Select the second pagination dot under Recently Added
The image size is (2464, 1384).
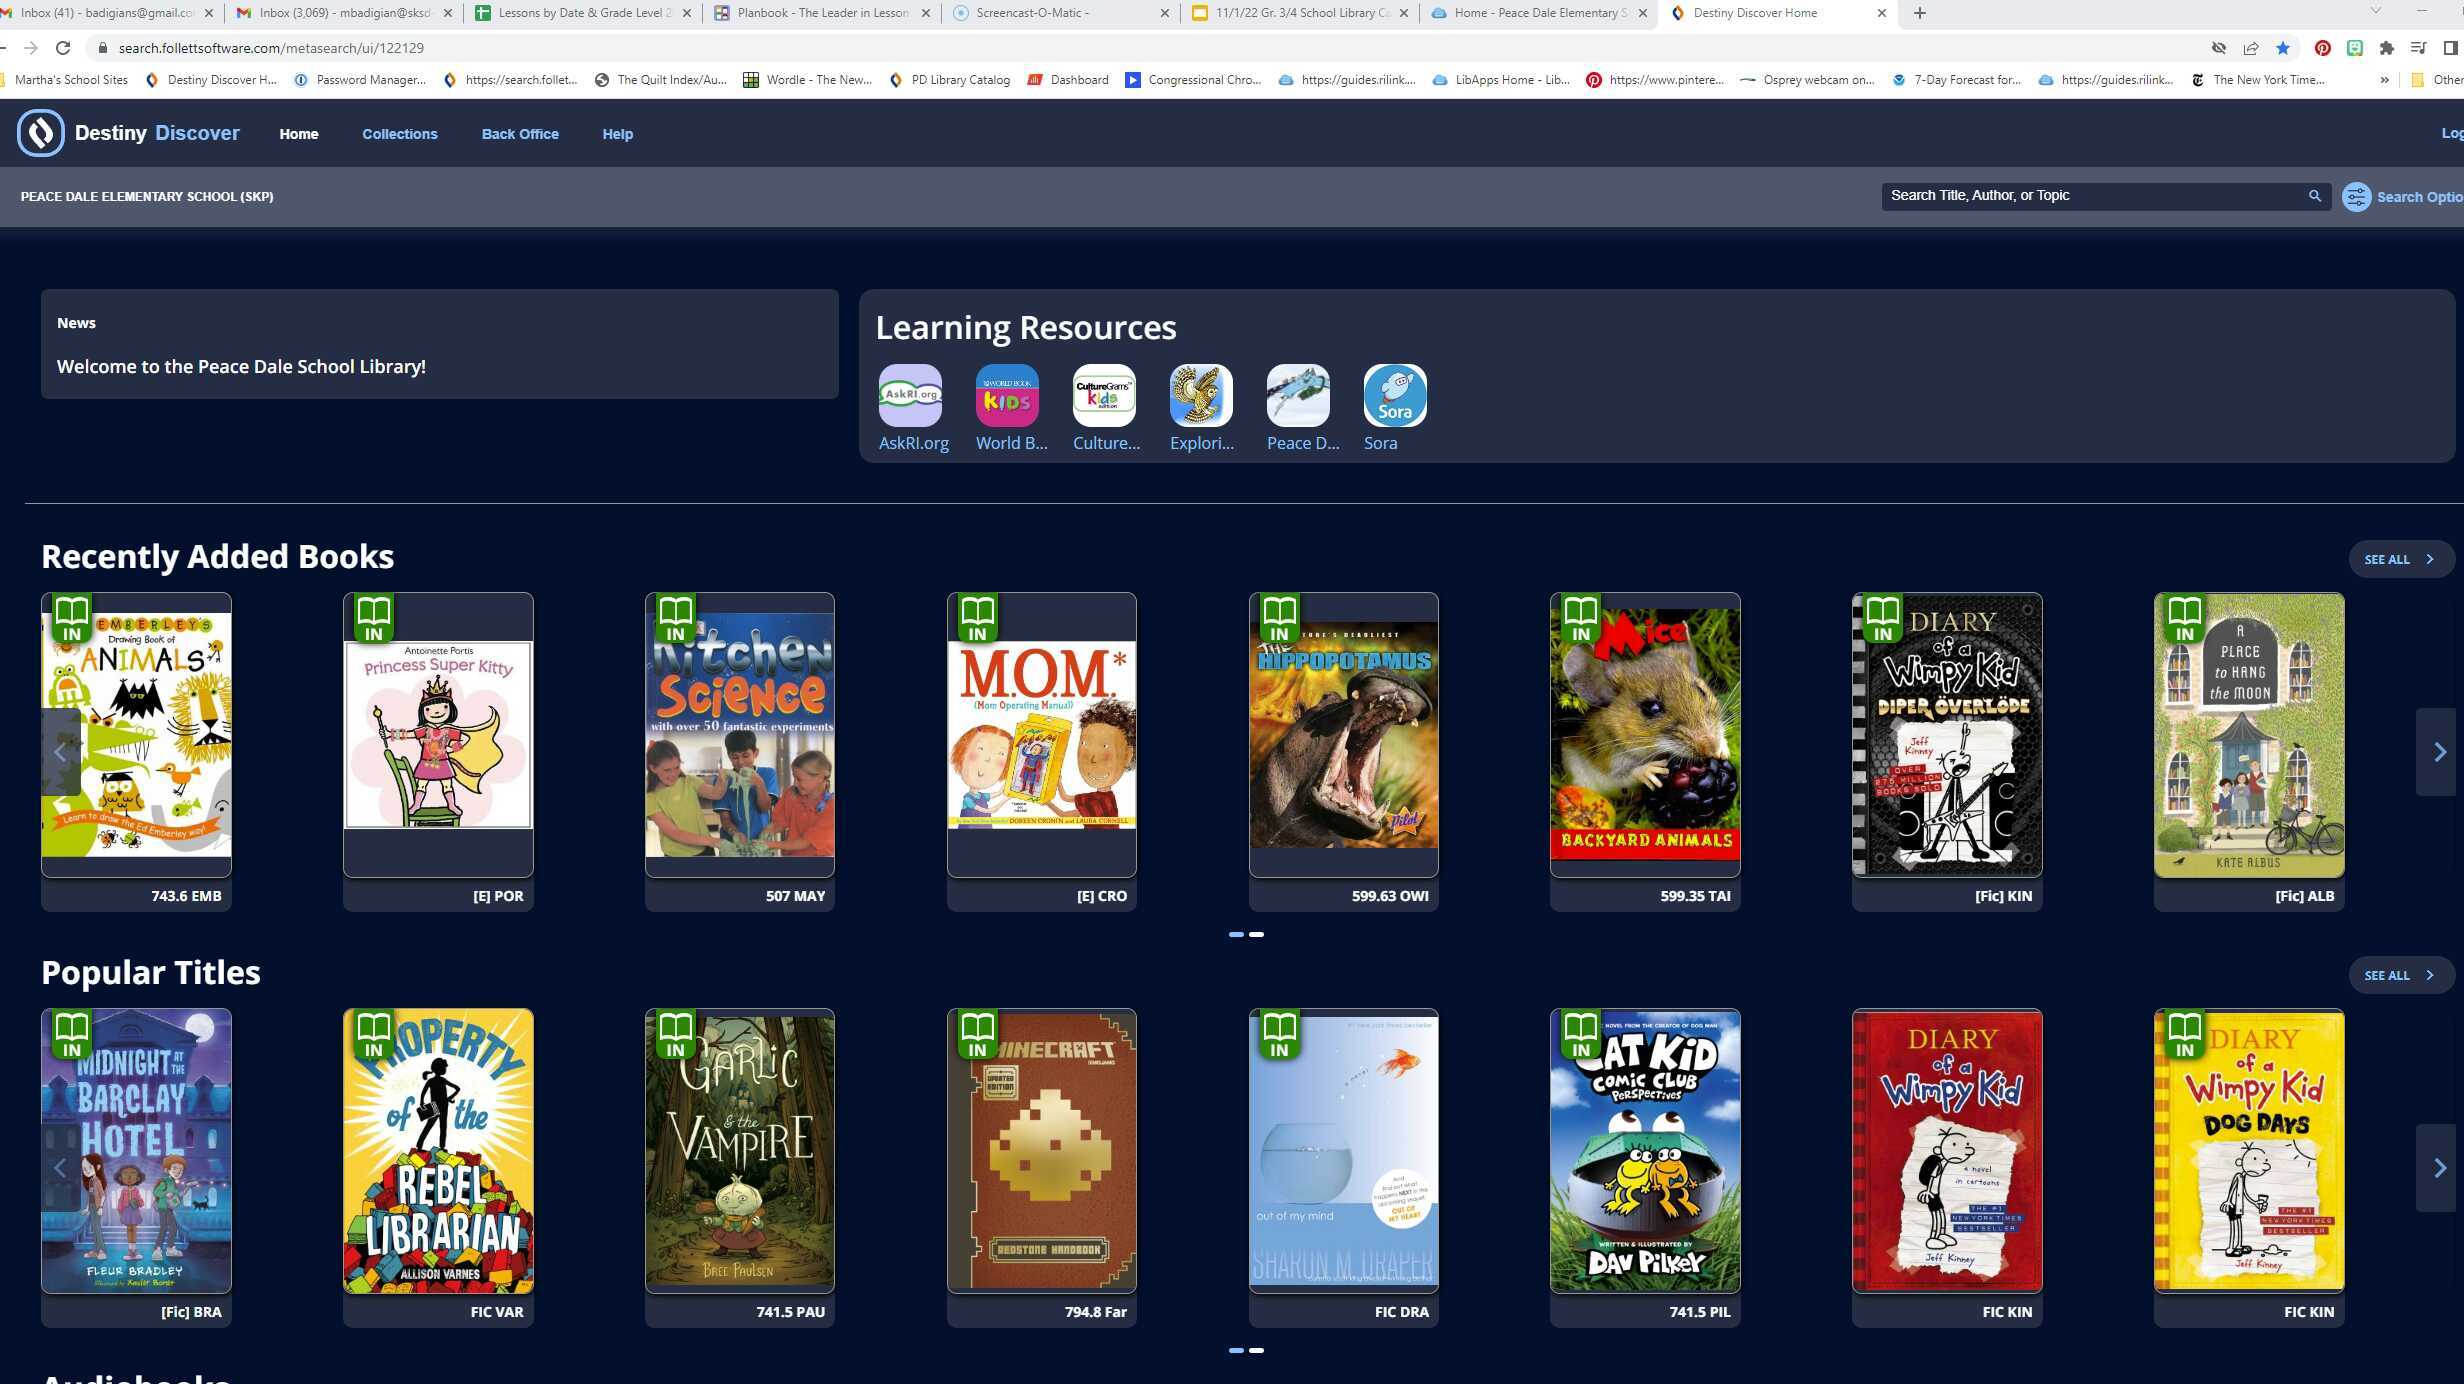[x=1258, y=934]
